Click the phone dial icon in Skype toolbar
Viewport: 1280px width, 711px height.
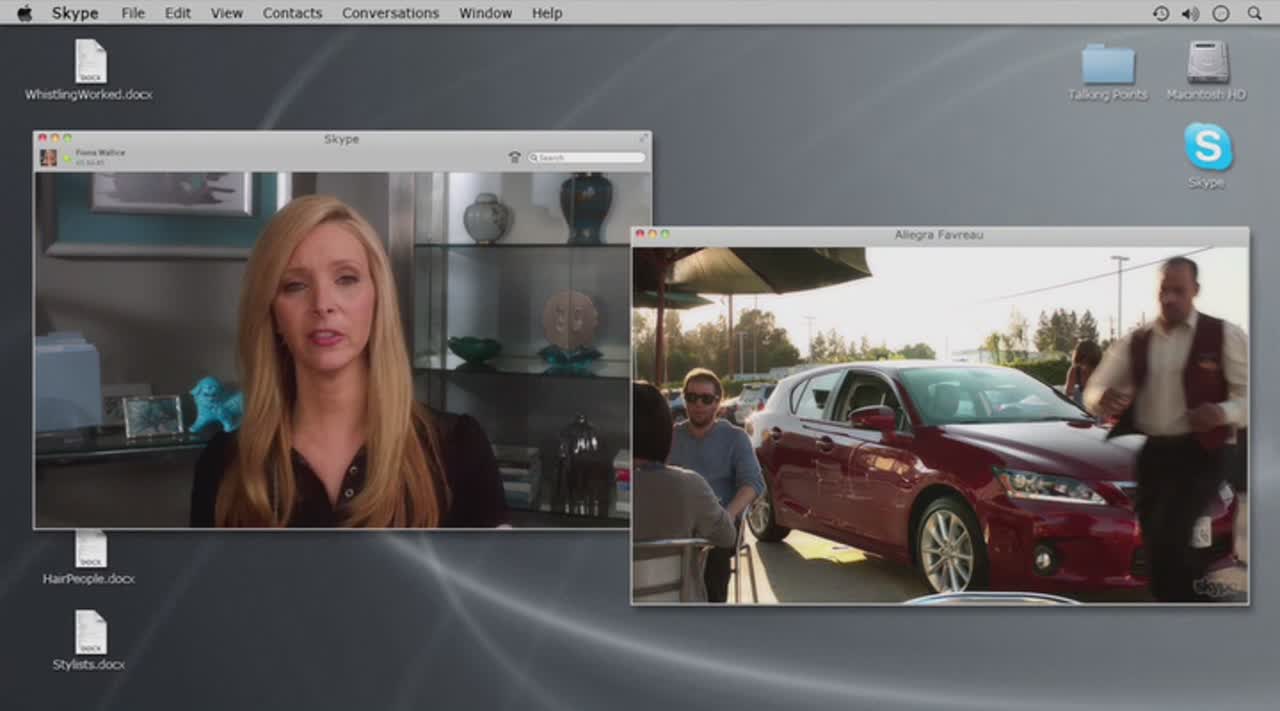pyautogui.click(x=514, y=157)
